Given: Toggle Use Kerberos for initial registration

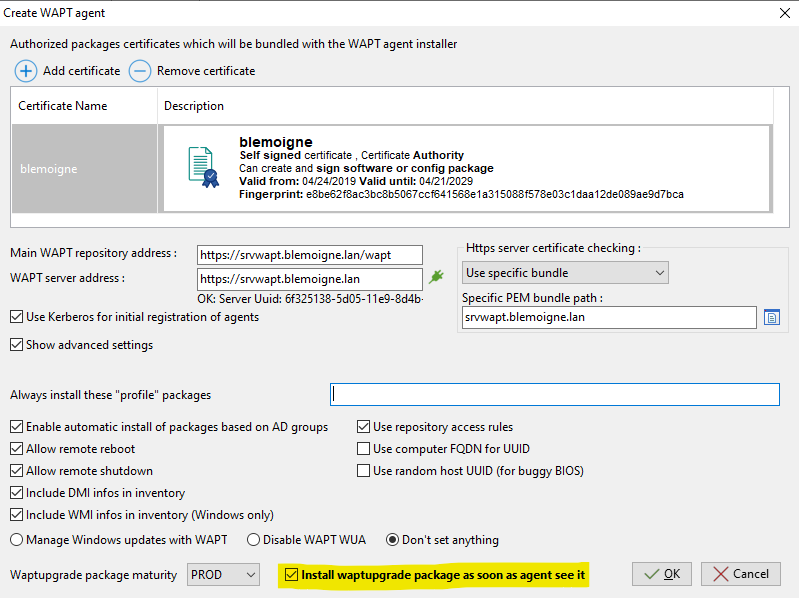Looking at the screenshot, I should click(16, 317).
